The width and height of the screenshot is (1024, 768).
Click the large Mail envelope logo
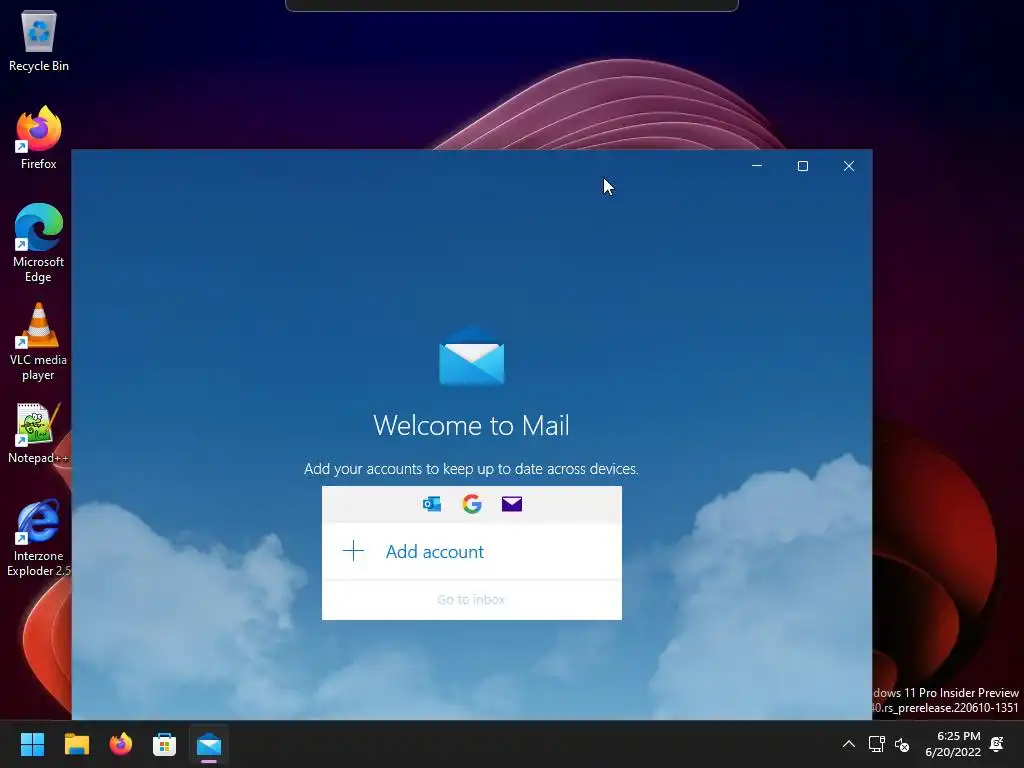(472, 356)
